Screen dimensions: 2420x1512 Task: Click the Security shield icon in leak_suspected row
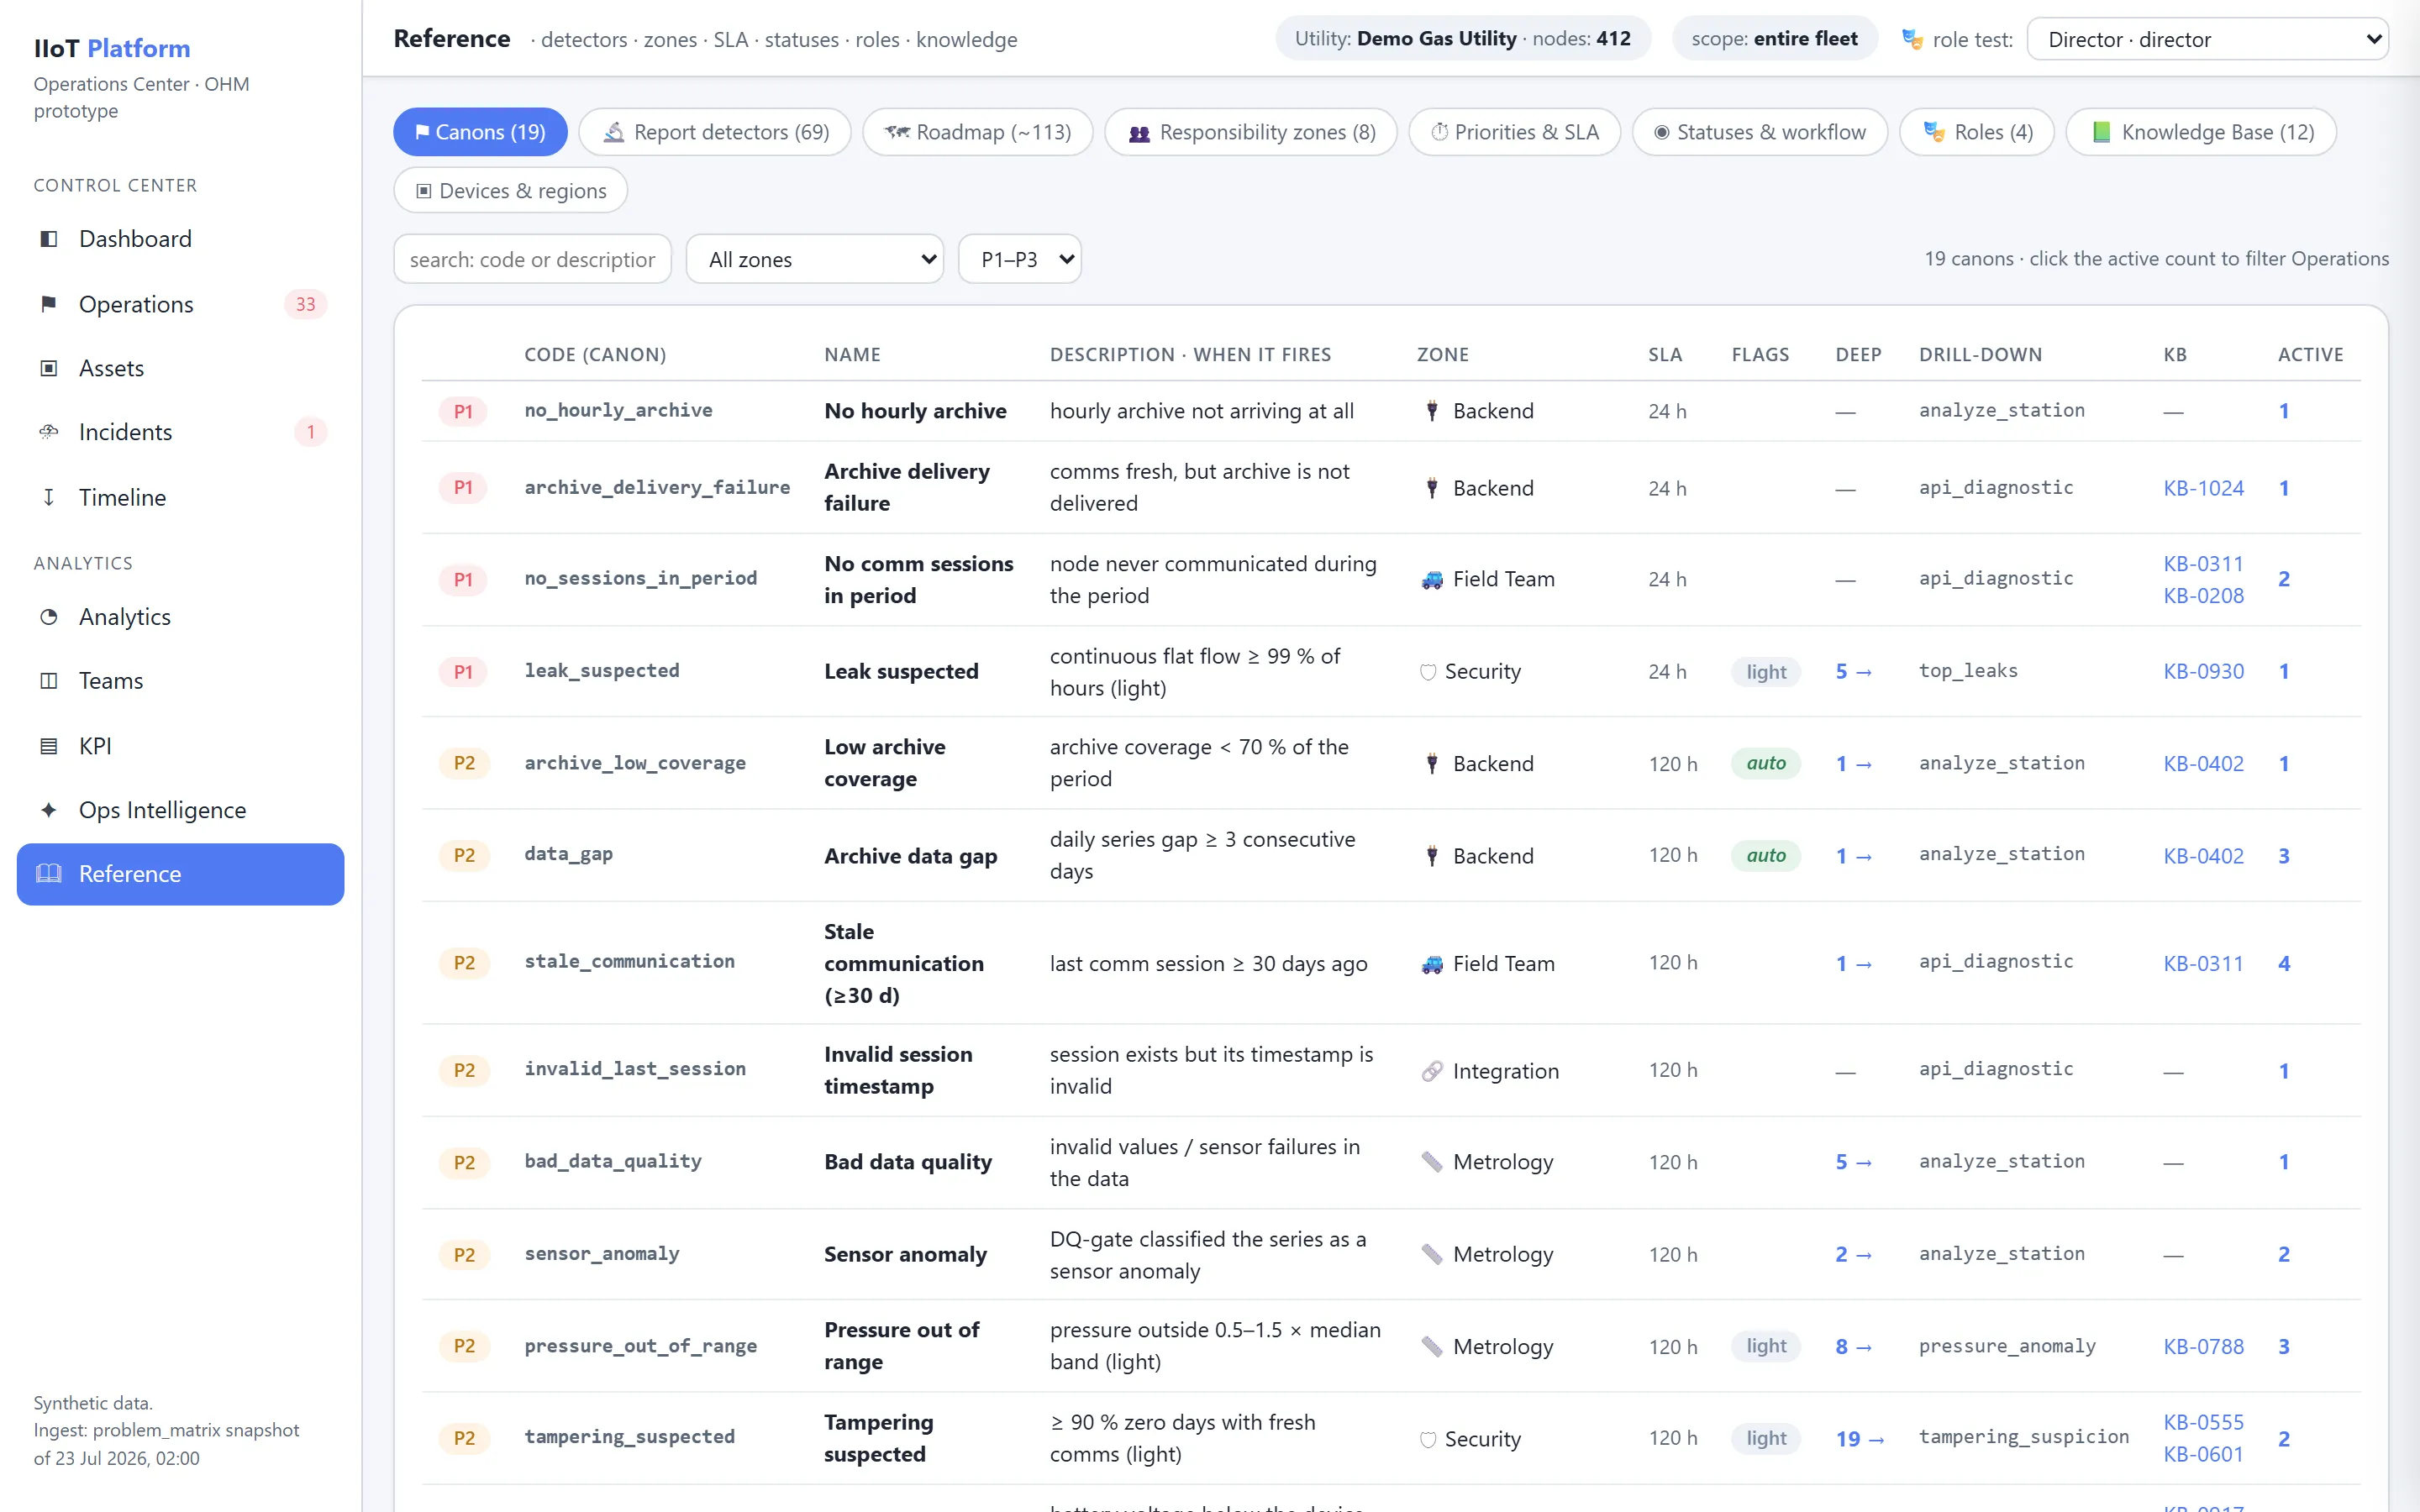point(1428,672)
